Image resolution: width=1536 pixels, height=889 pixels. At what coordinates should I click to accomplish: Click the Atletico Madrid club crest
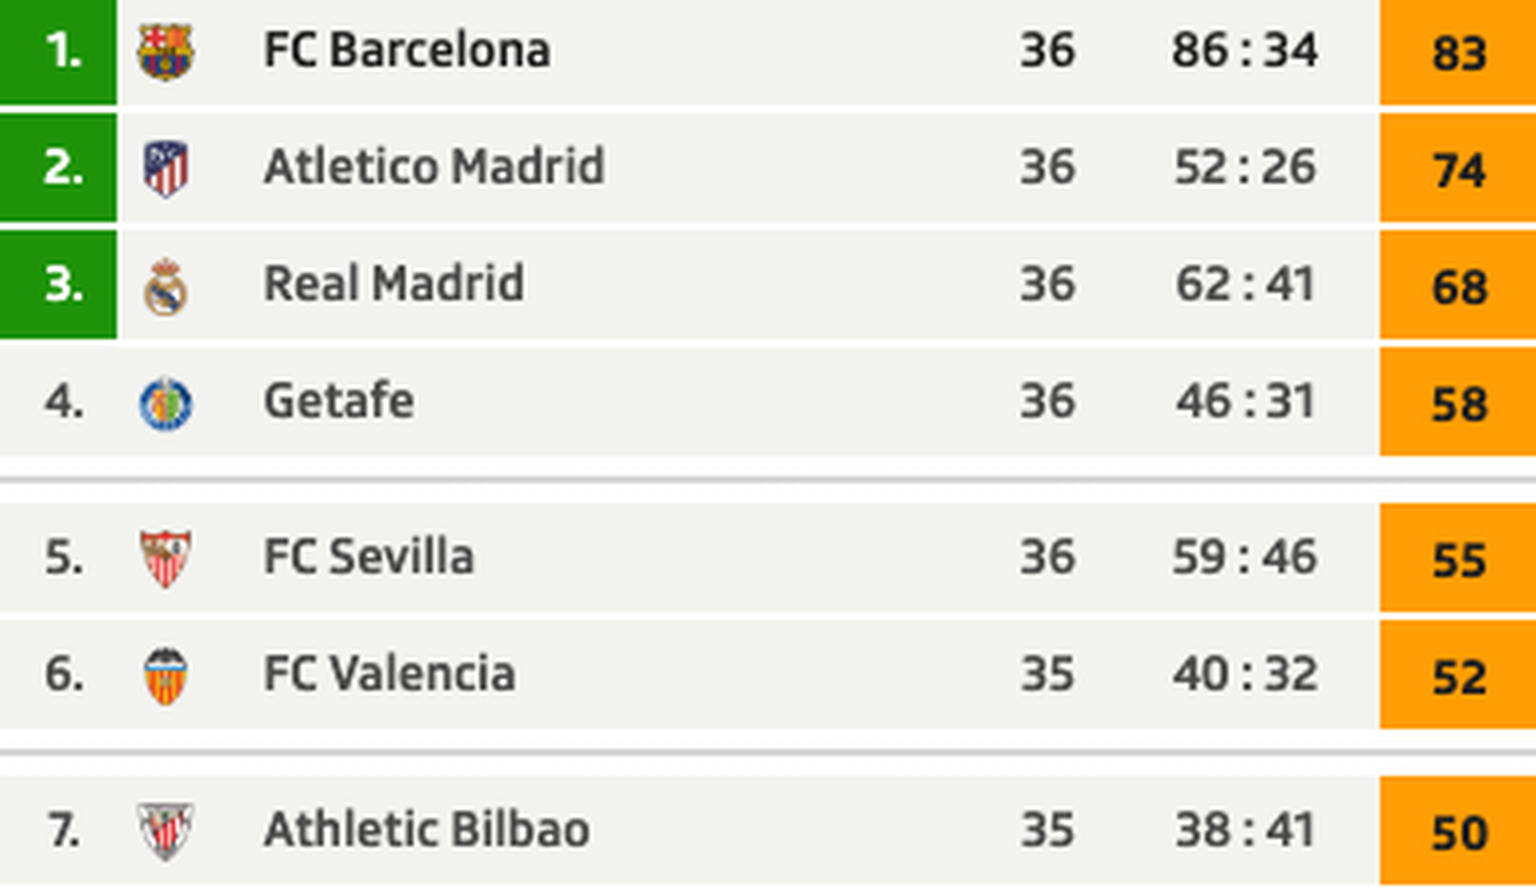(x=165, y=168)
